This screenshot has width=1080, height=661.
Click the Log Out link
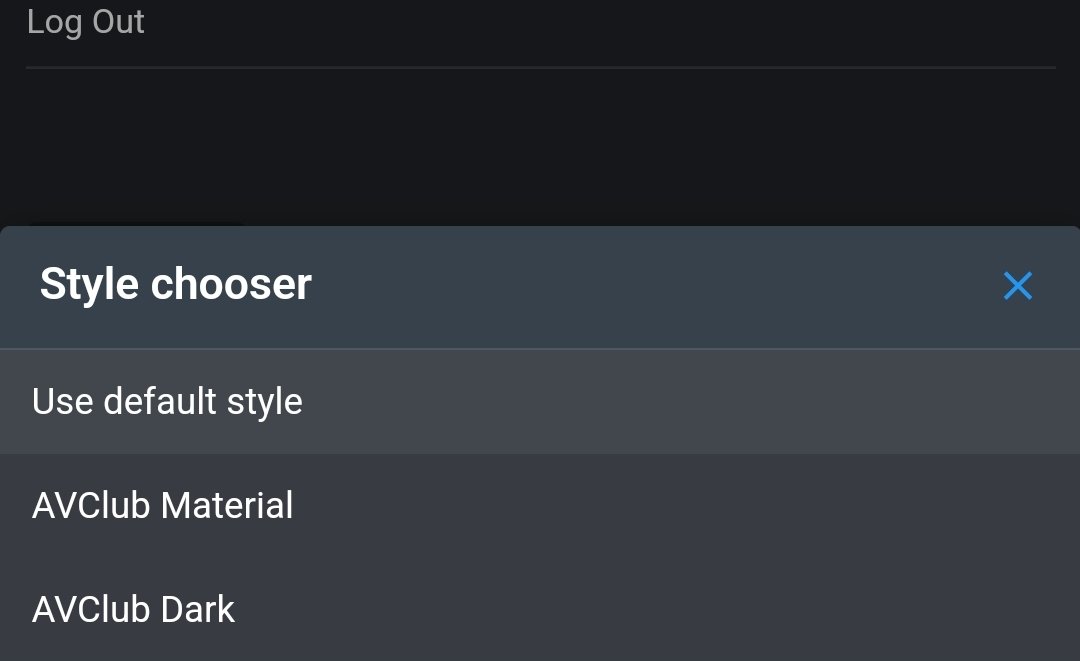[x=86, y=22]
